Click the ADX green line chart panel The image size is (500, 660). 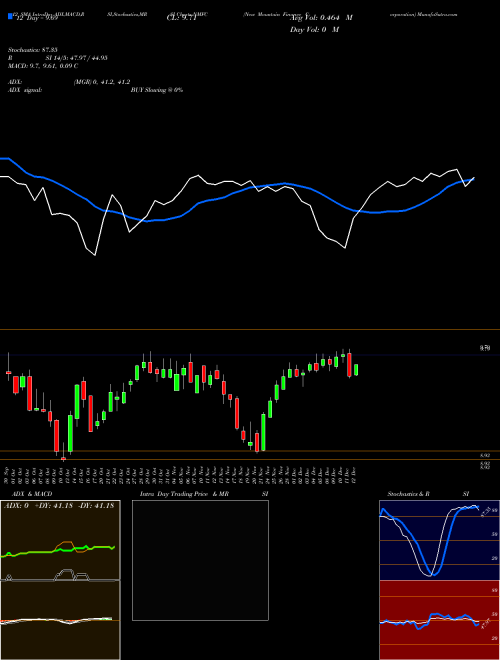pyautogui.click(x=60, y=540)
